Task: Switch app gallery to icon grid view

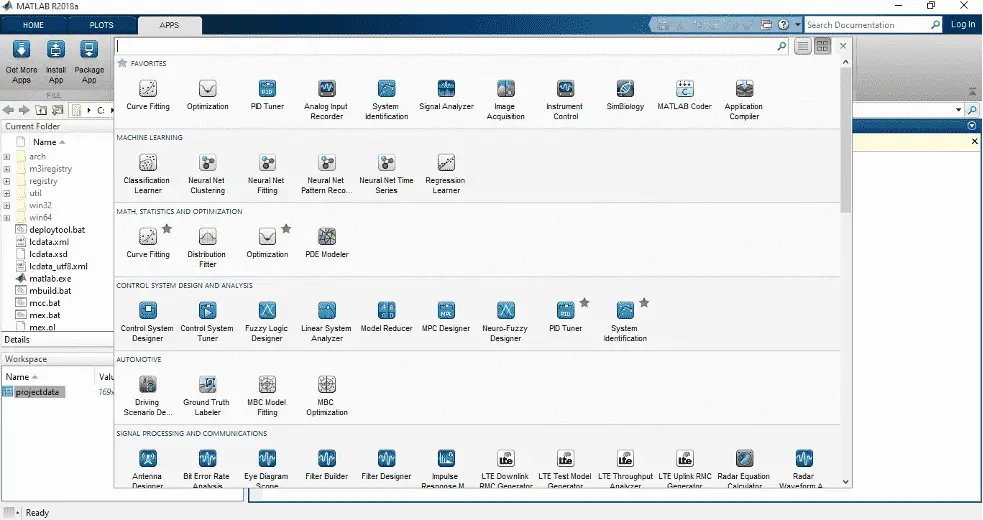Action: pos(823,46)
